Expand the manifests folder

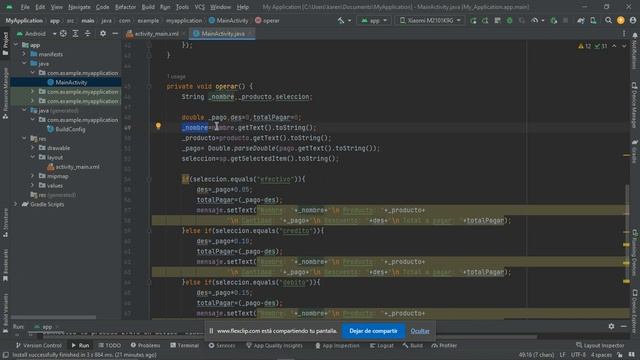pyautogui.click(x=24, y=54)
